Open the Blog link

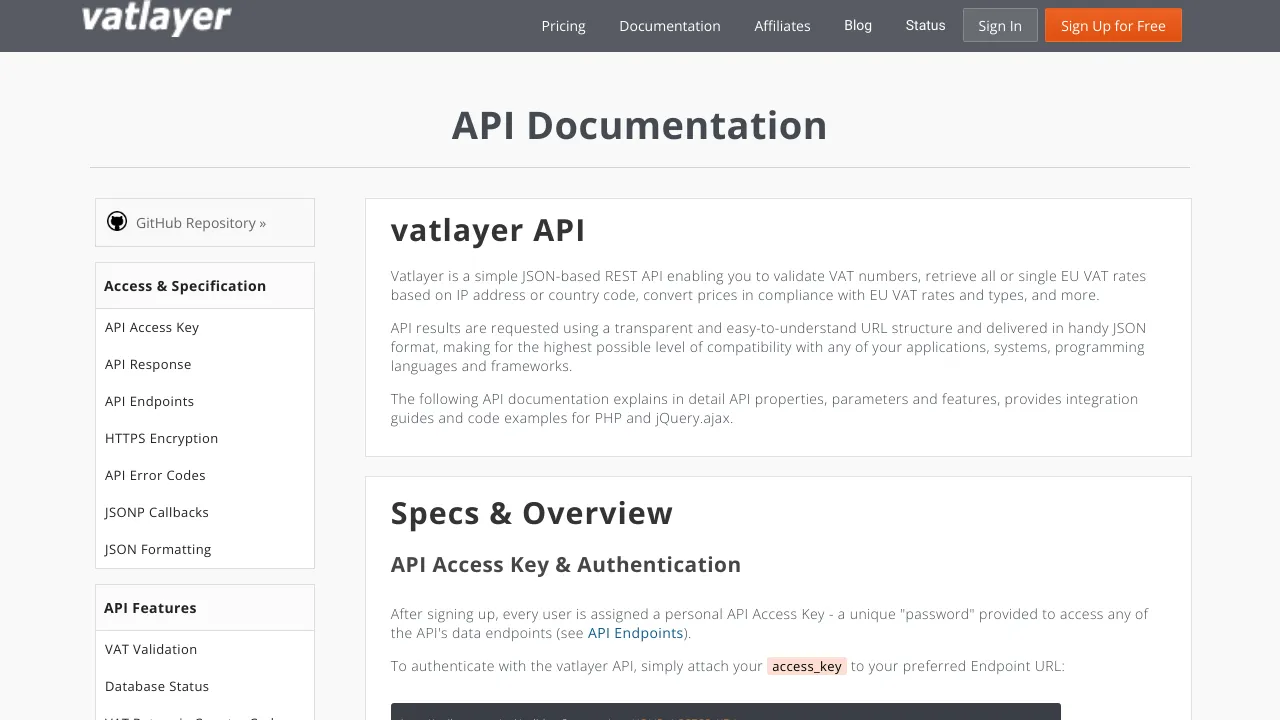tap(858, 25)
